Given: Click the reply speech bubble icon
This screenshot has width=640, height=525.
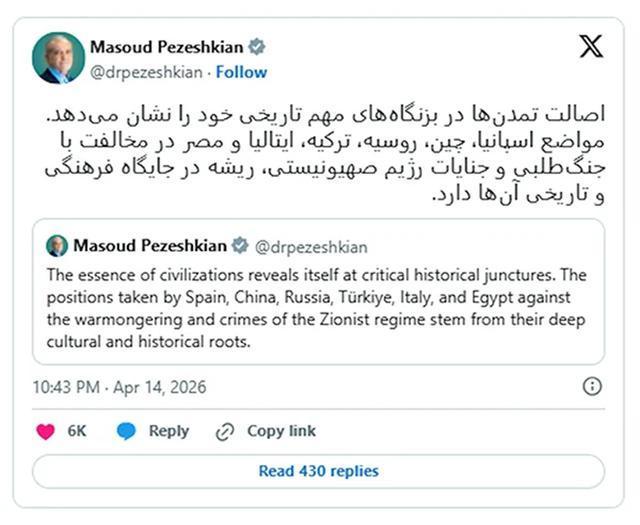Looking at the screenshot, I should click(126, 432).
